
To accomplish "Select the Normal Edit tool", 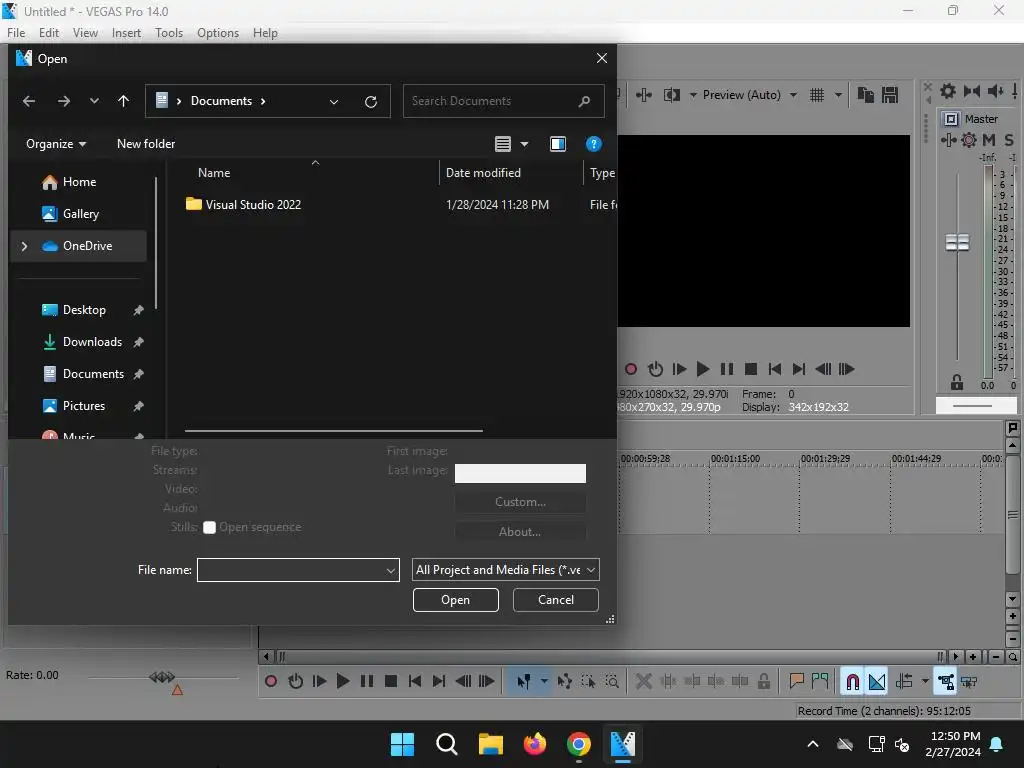I will [523, 681].
